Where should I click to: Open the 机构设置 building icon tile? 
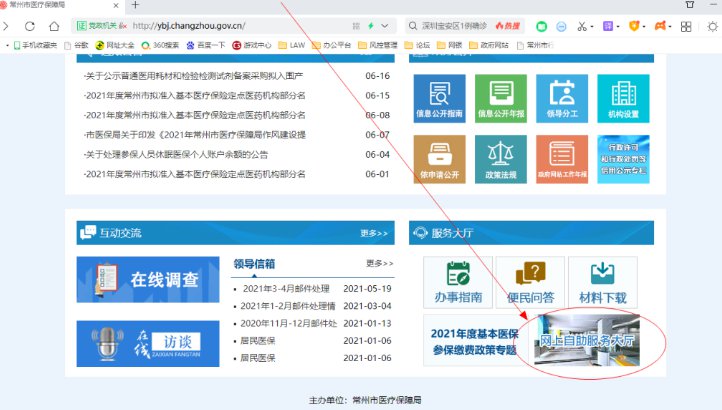tap(623, 98)
